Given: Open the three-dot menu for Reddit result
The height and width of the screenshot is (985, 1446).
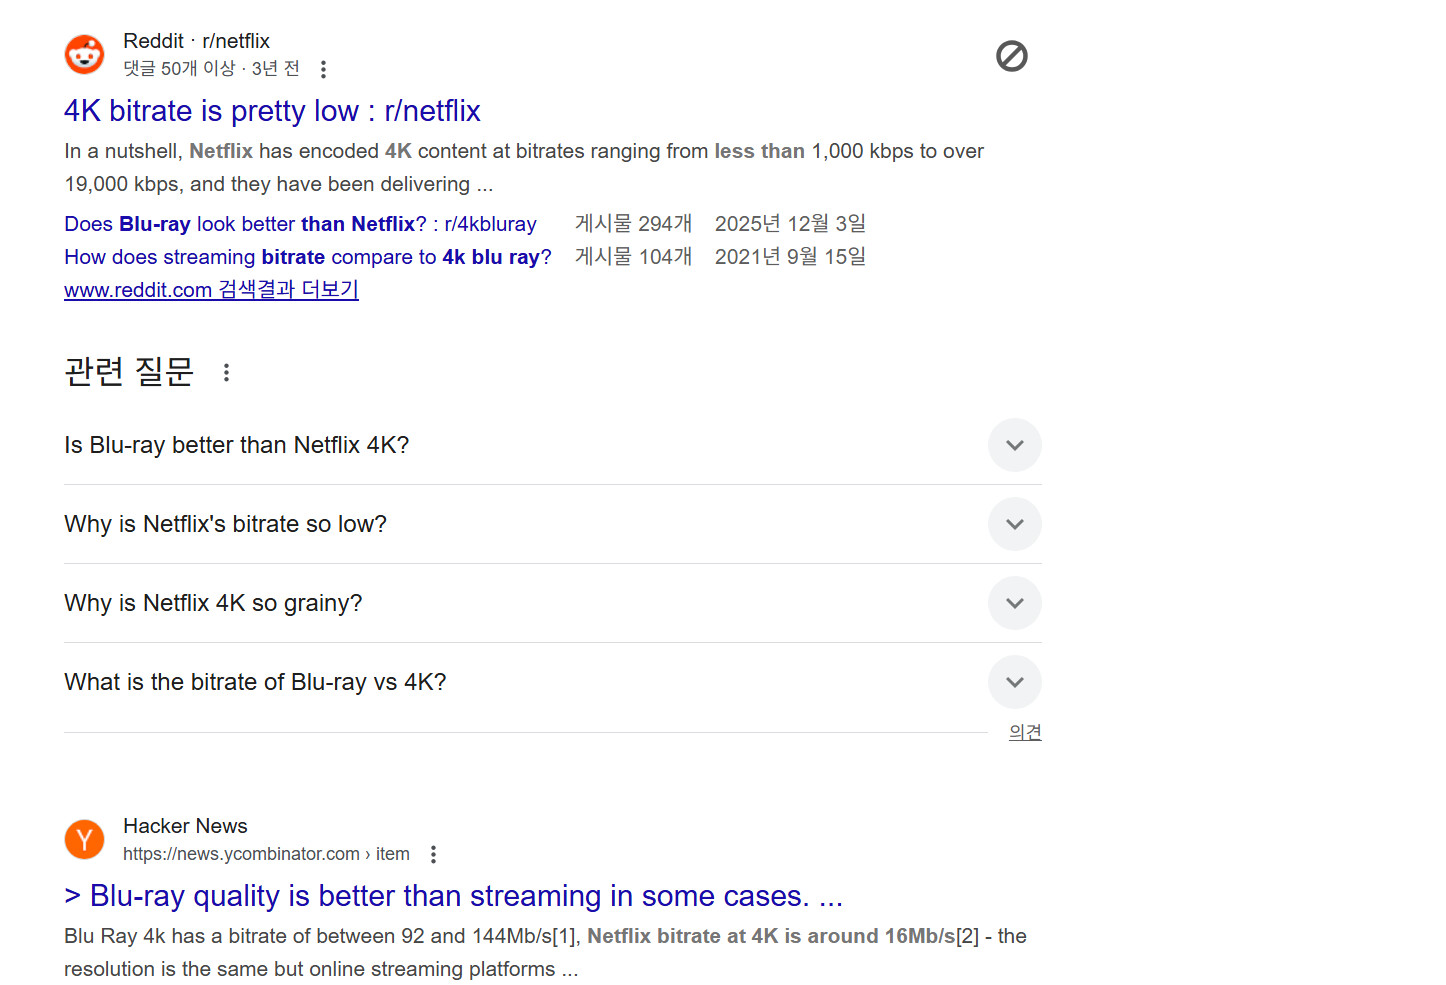Looking at the screenshot, I should (323, 69).
